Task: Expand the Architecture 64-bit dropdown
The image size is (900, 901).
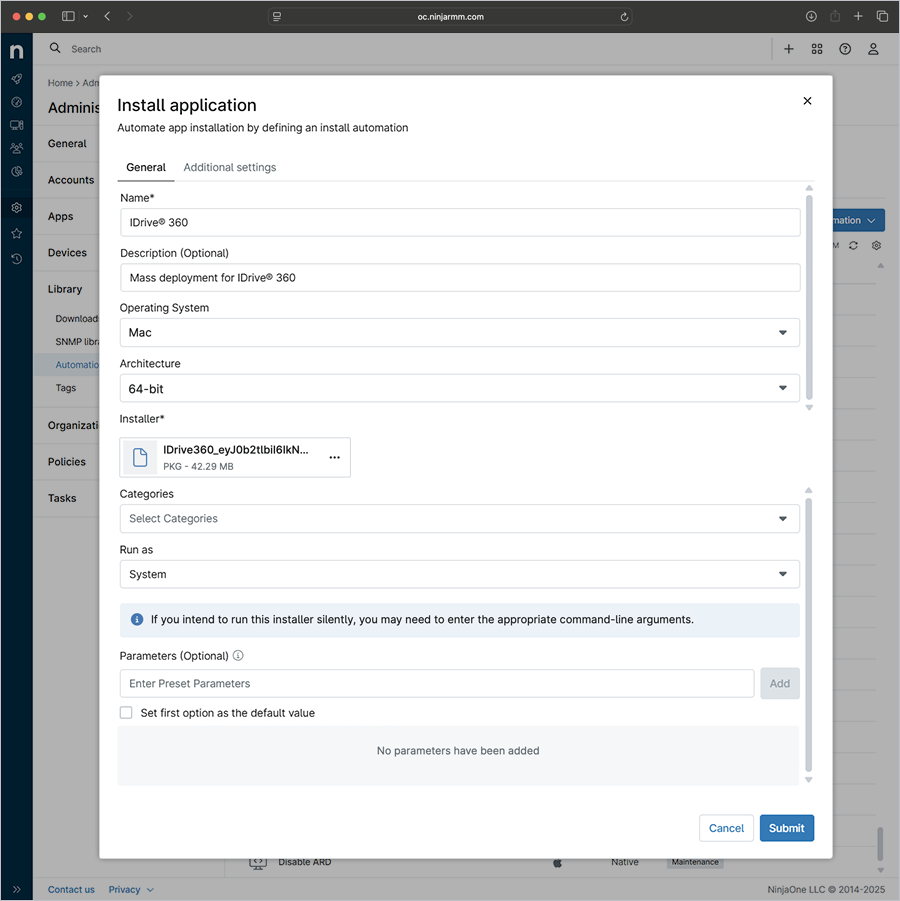Action: [x=459, y=388]
